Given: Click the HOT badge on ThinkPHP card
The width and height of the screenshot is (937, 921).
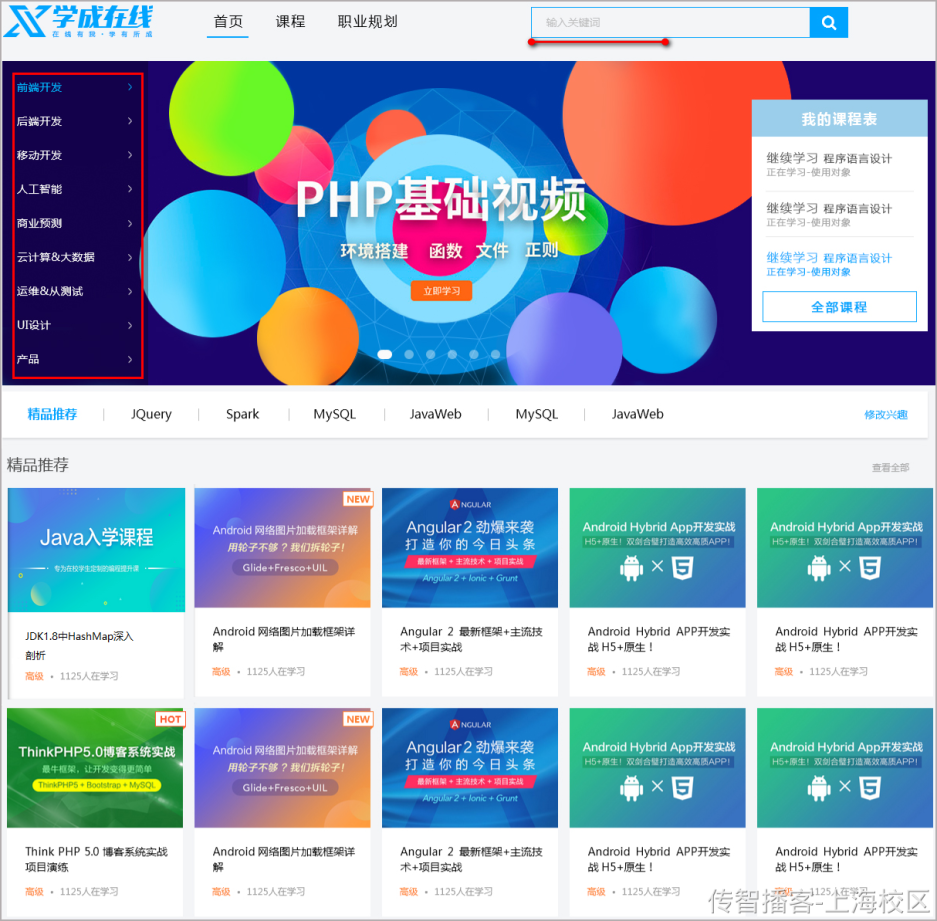Looking at the screenshot, I should (x=170, y=719).
